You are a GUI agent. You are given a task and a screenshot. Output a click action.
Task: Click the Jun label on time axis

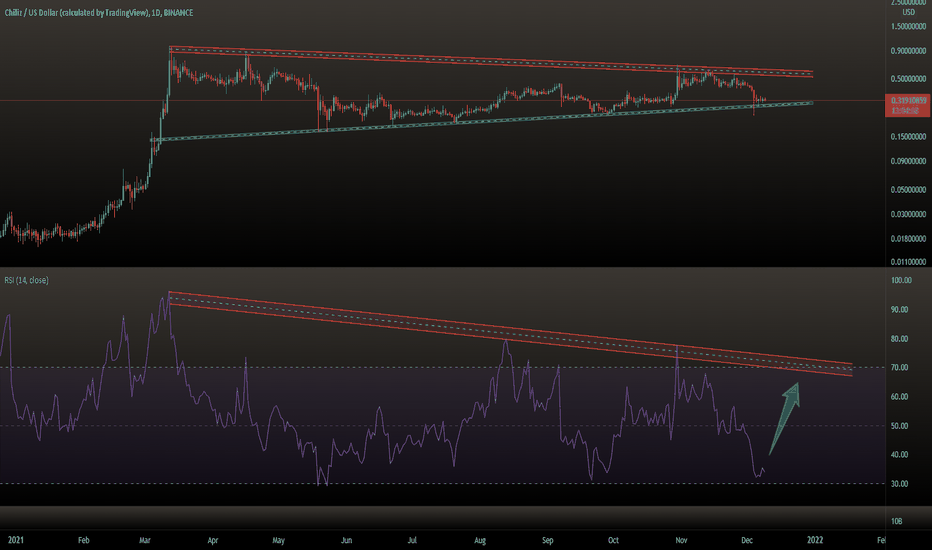pos(347,540)
